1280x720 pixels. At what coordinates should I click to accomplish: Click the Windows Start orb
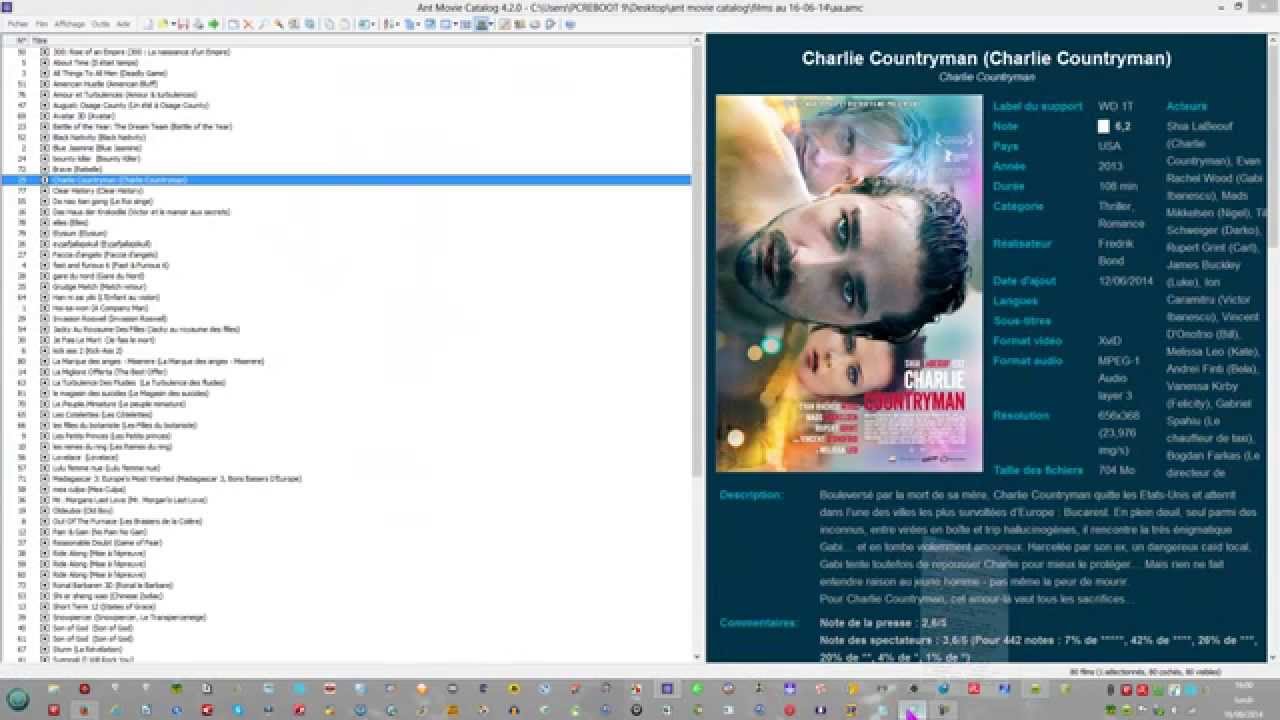click(x=18, y=698)
